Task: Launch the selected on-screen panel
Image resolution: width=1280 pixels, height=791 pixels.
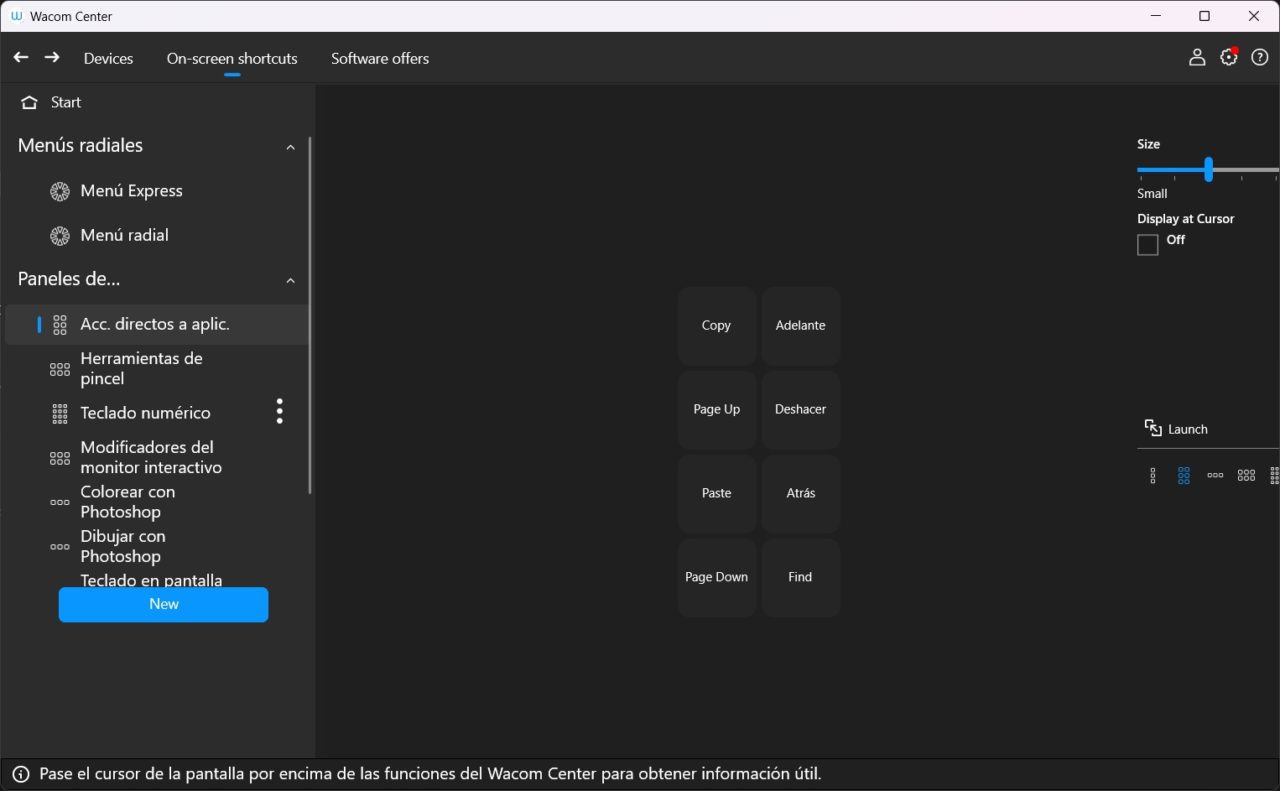Action: click(x=1177, y=429)
